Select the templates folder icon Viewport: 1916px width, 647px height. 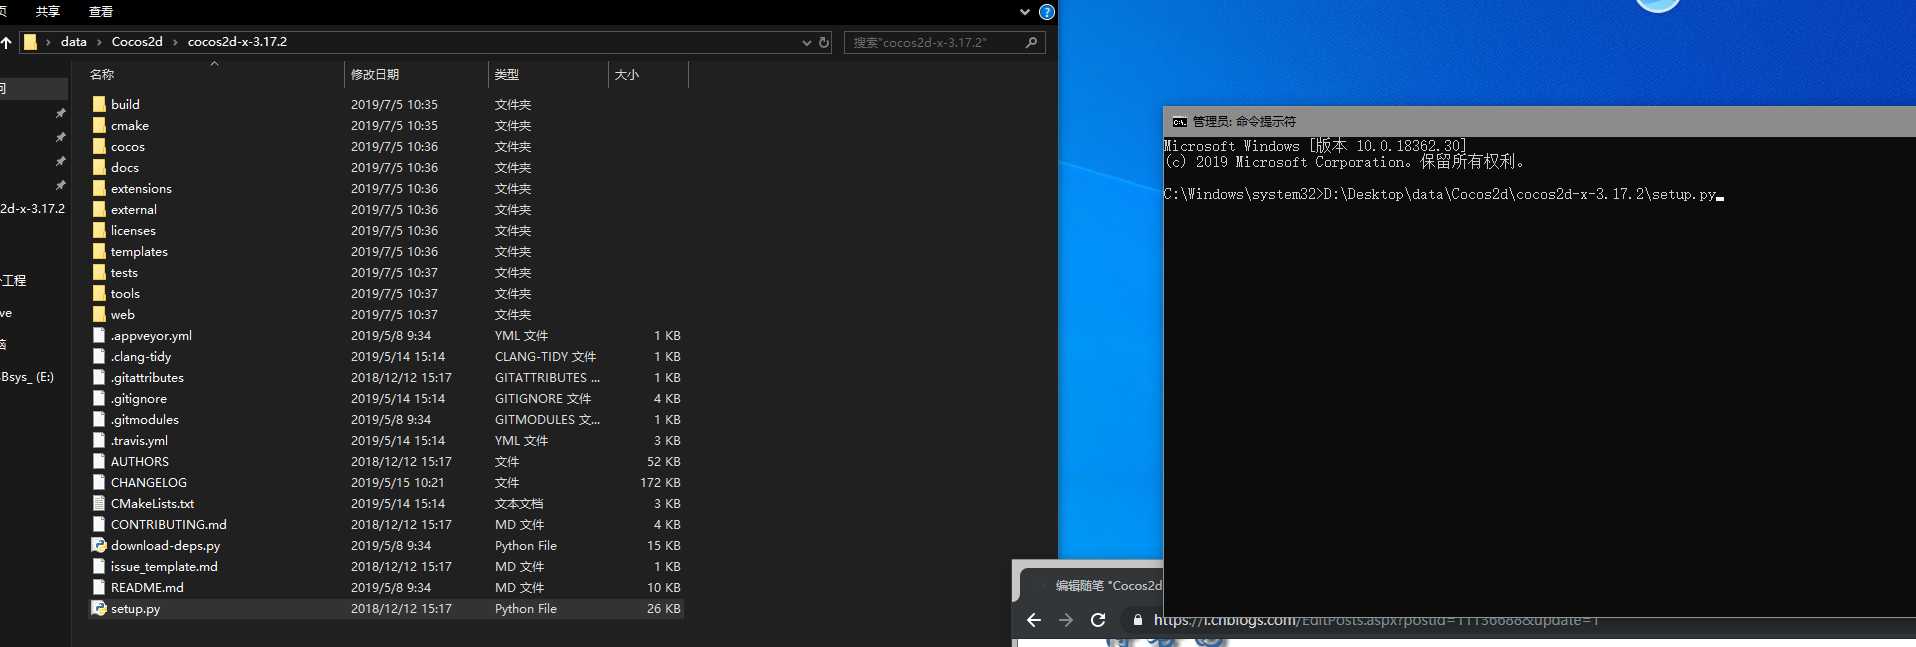point(99,251)
